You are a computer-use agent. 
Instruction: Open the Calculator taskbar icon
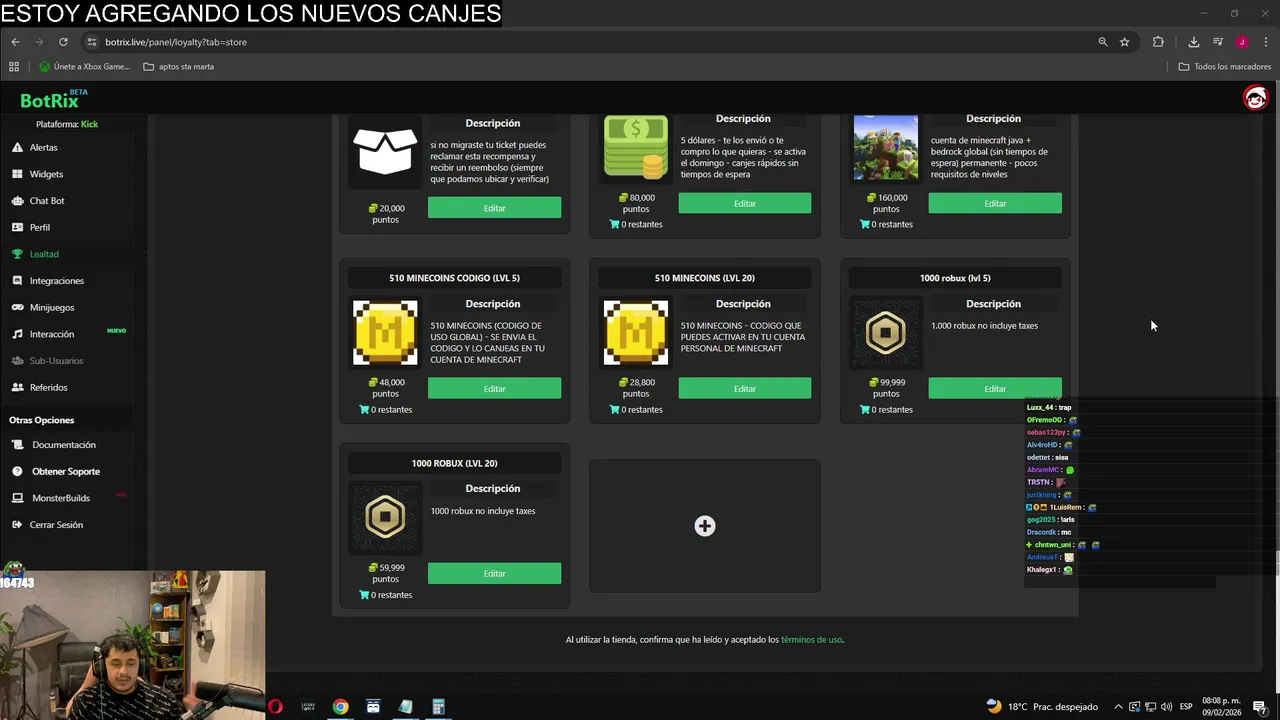(x=438, y=707)
